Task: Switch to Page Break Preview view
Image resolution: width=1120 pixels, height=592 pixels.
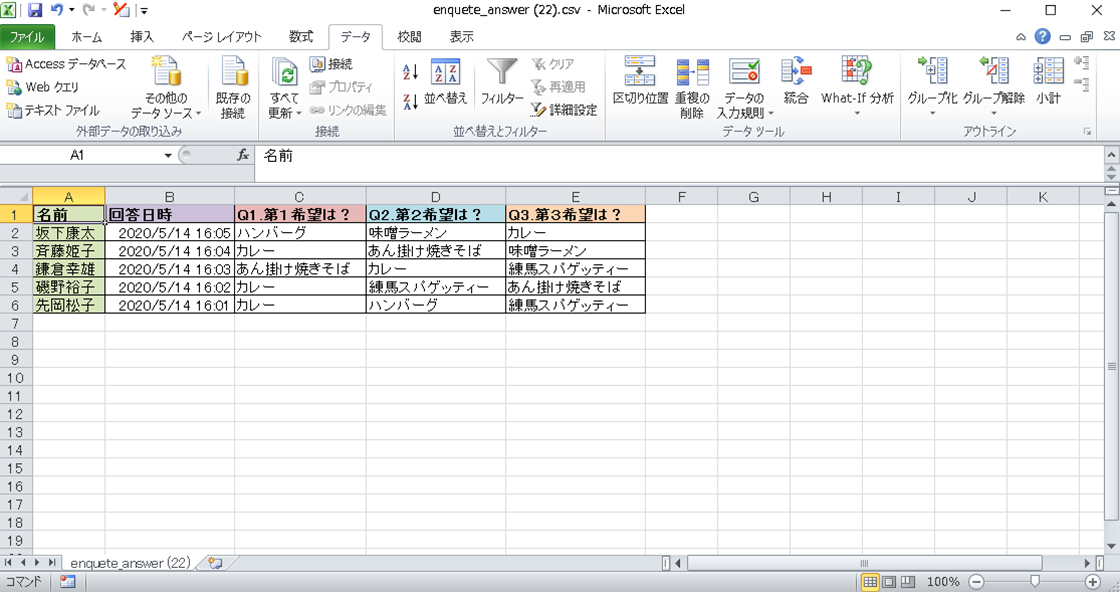Action: pos(908,582)
